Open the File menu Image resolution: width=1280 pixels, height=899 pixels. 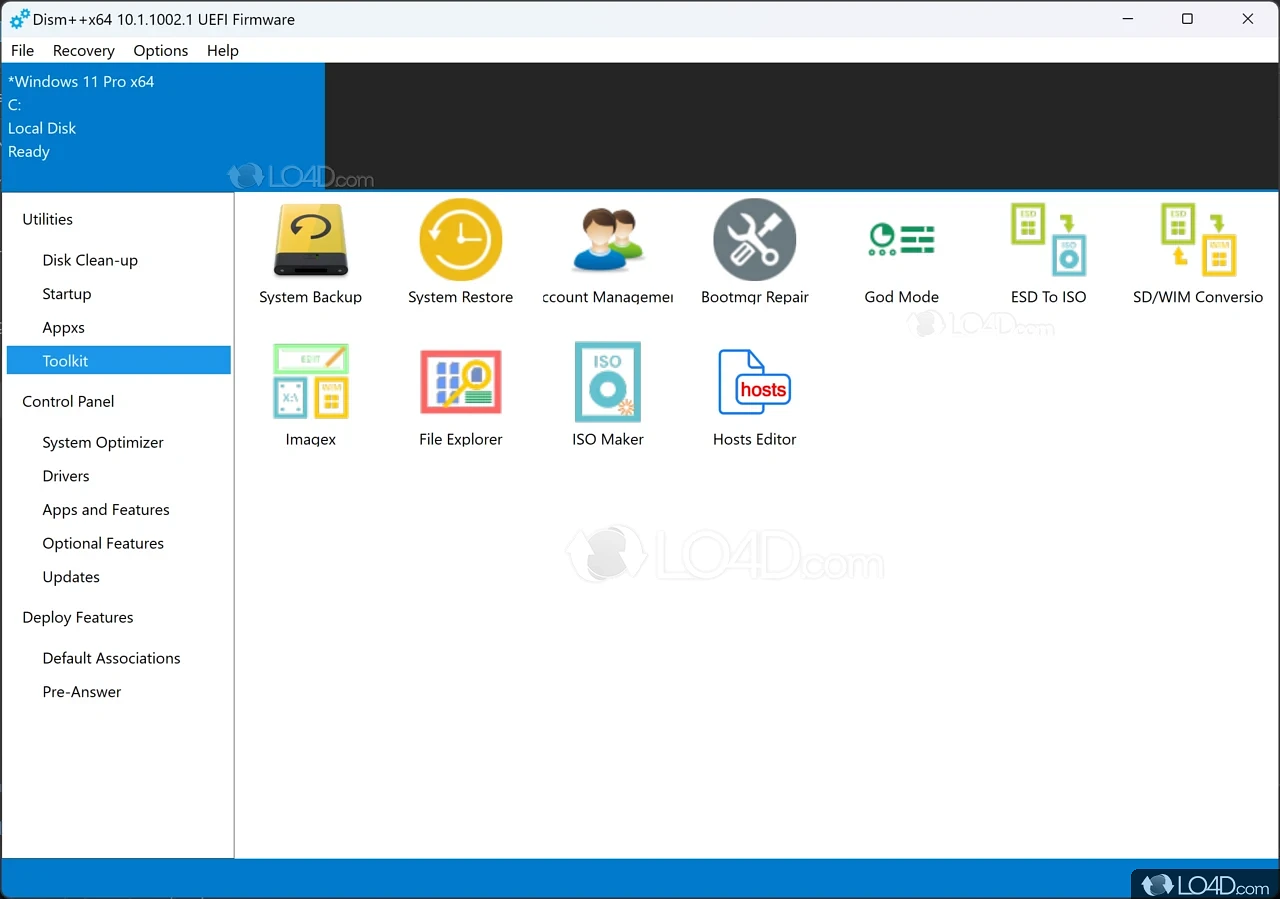[x=21, y=50]
